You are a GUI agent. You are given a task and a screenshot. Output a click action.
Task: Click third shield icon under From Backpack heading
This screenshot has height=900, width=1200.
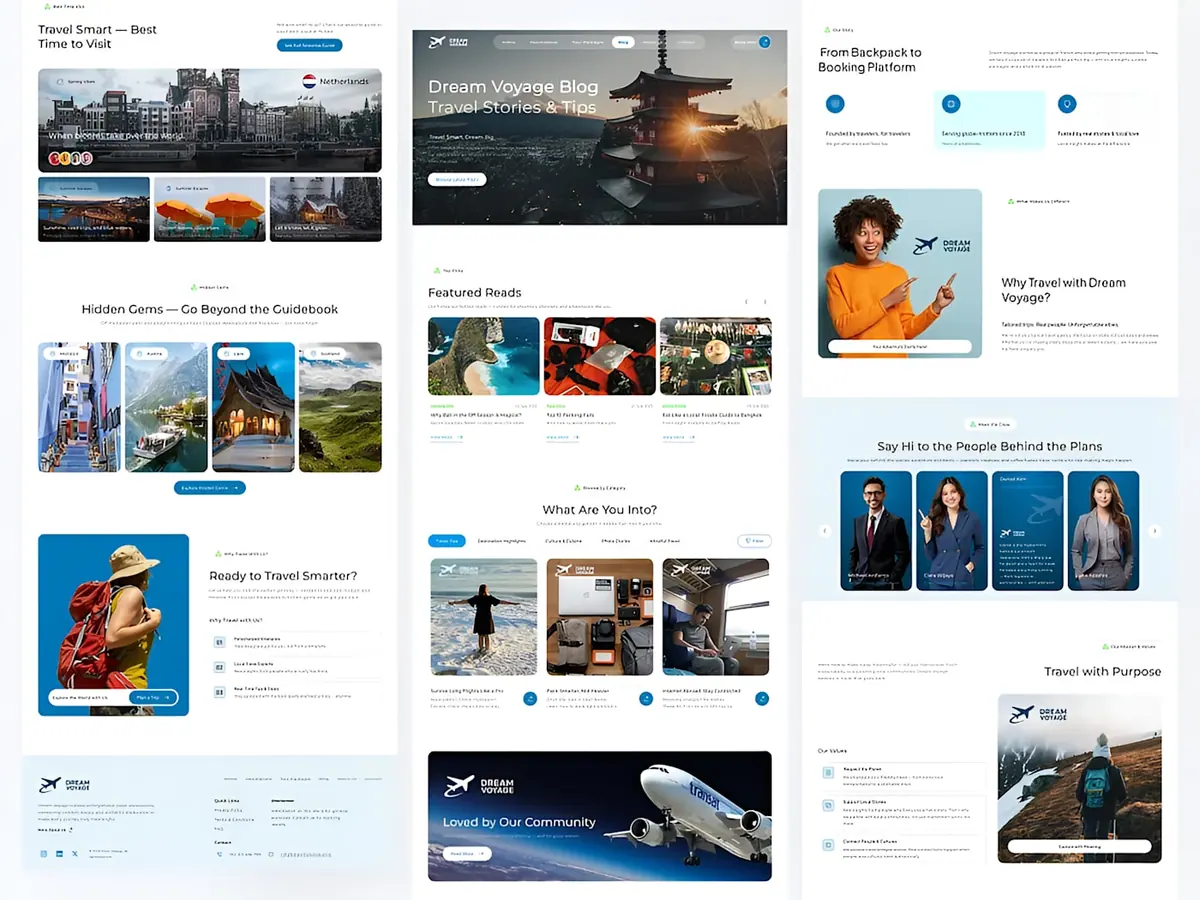pos(1067,103)
